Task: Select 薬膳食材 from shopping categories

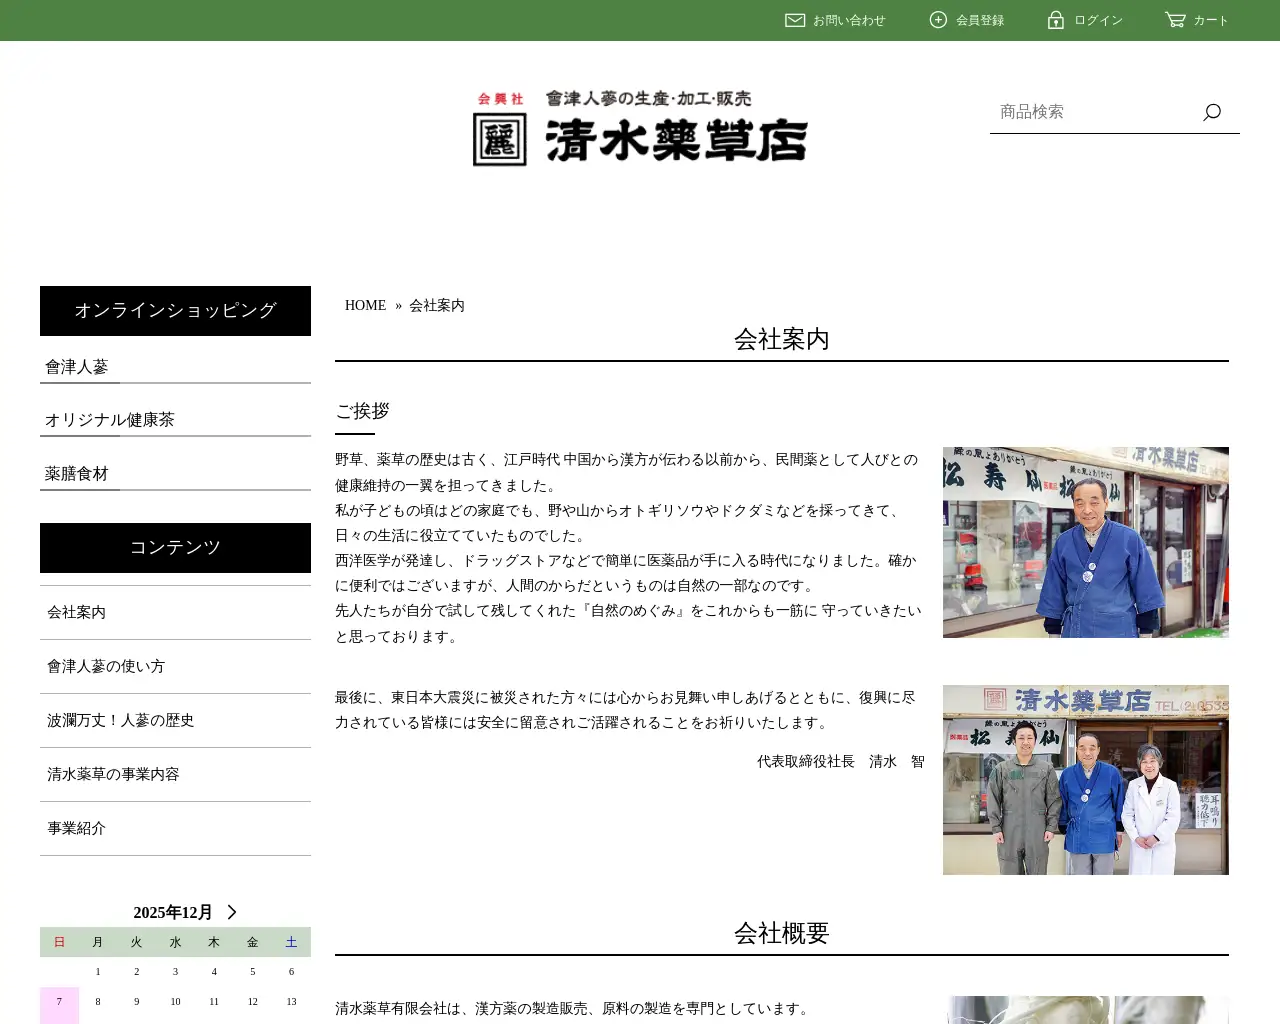Action: pos(75,473)
